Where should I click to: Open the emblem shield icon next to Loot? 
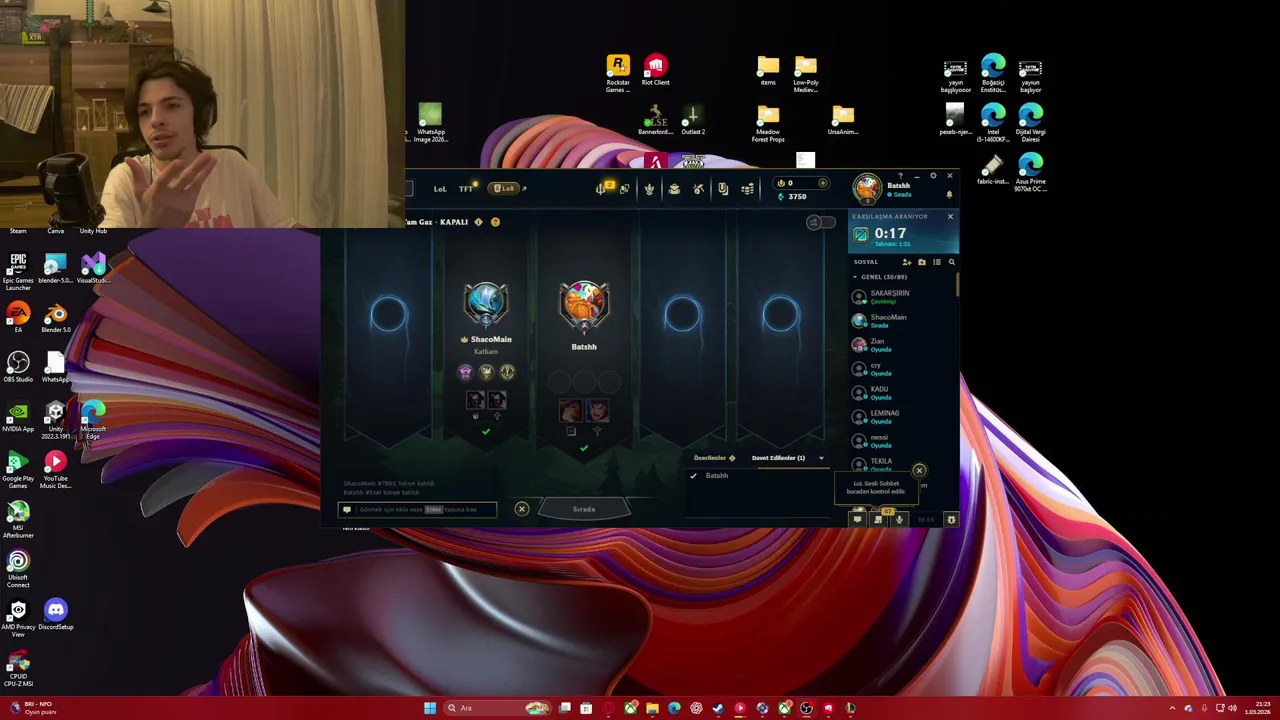coord(723,188)
